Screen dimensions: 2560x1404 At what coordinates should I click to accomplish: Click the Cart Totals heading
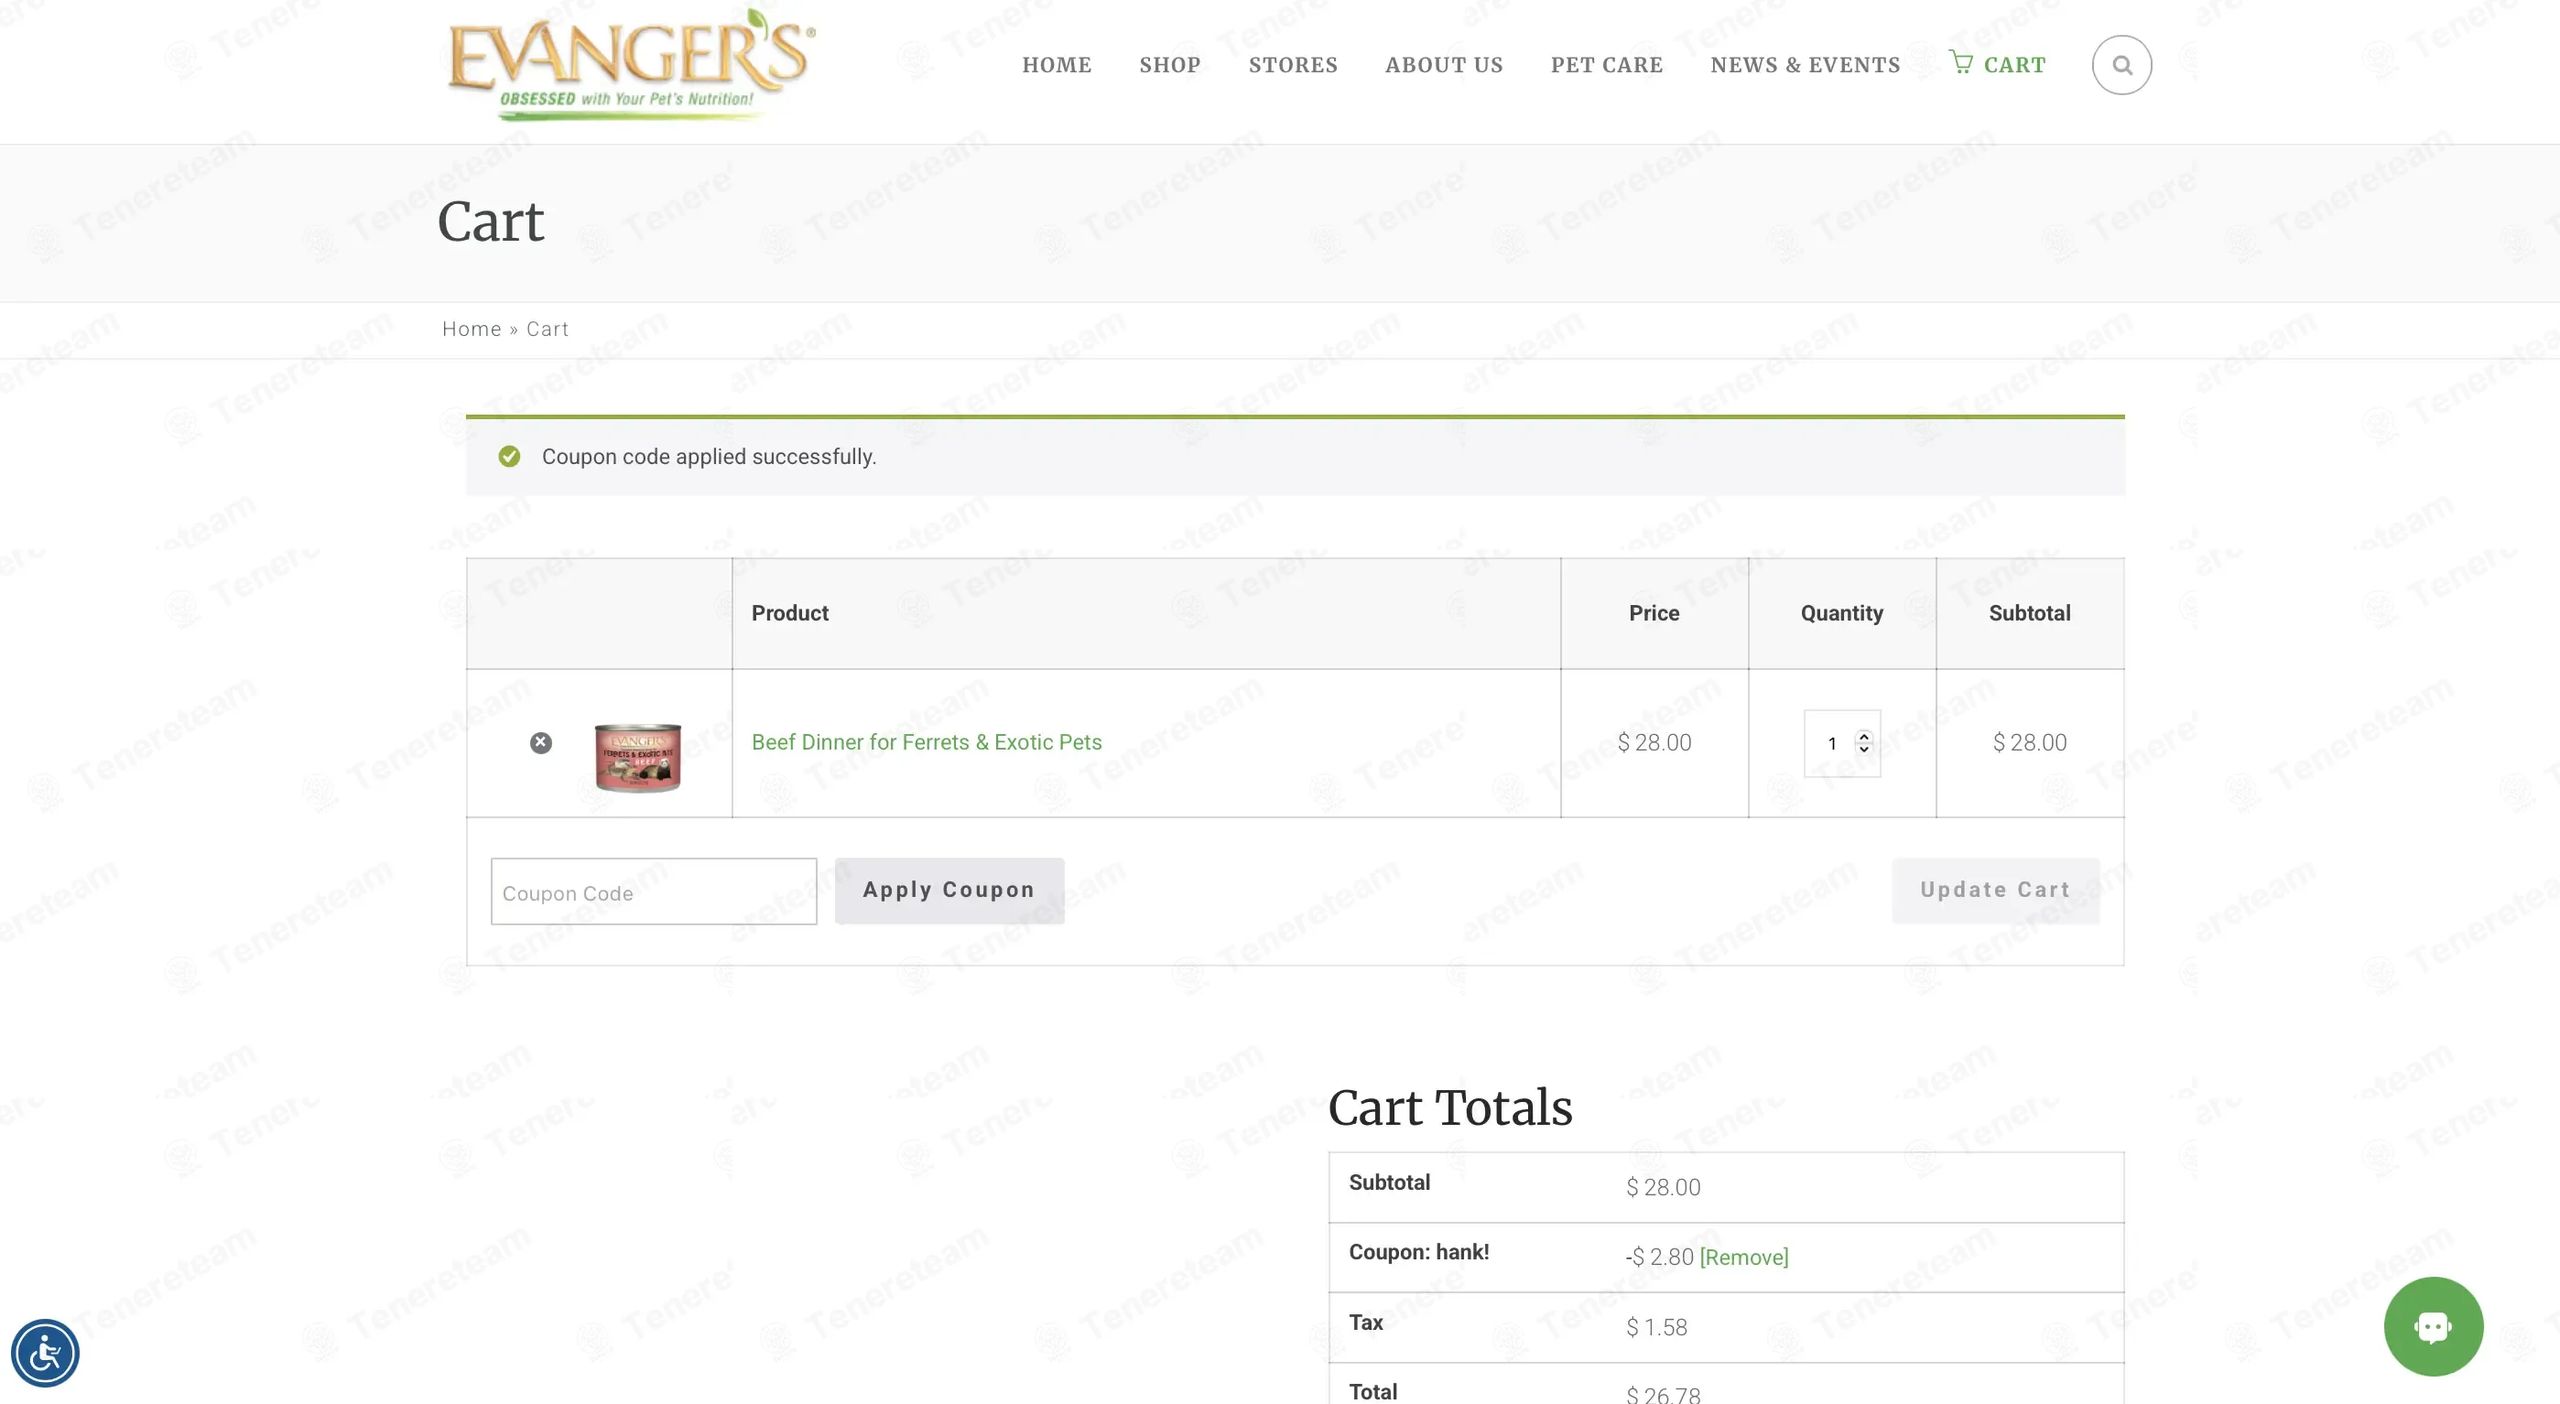(x=1450, y=1108)
